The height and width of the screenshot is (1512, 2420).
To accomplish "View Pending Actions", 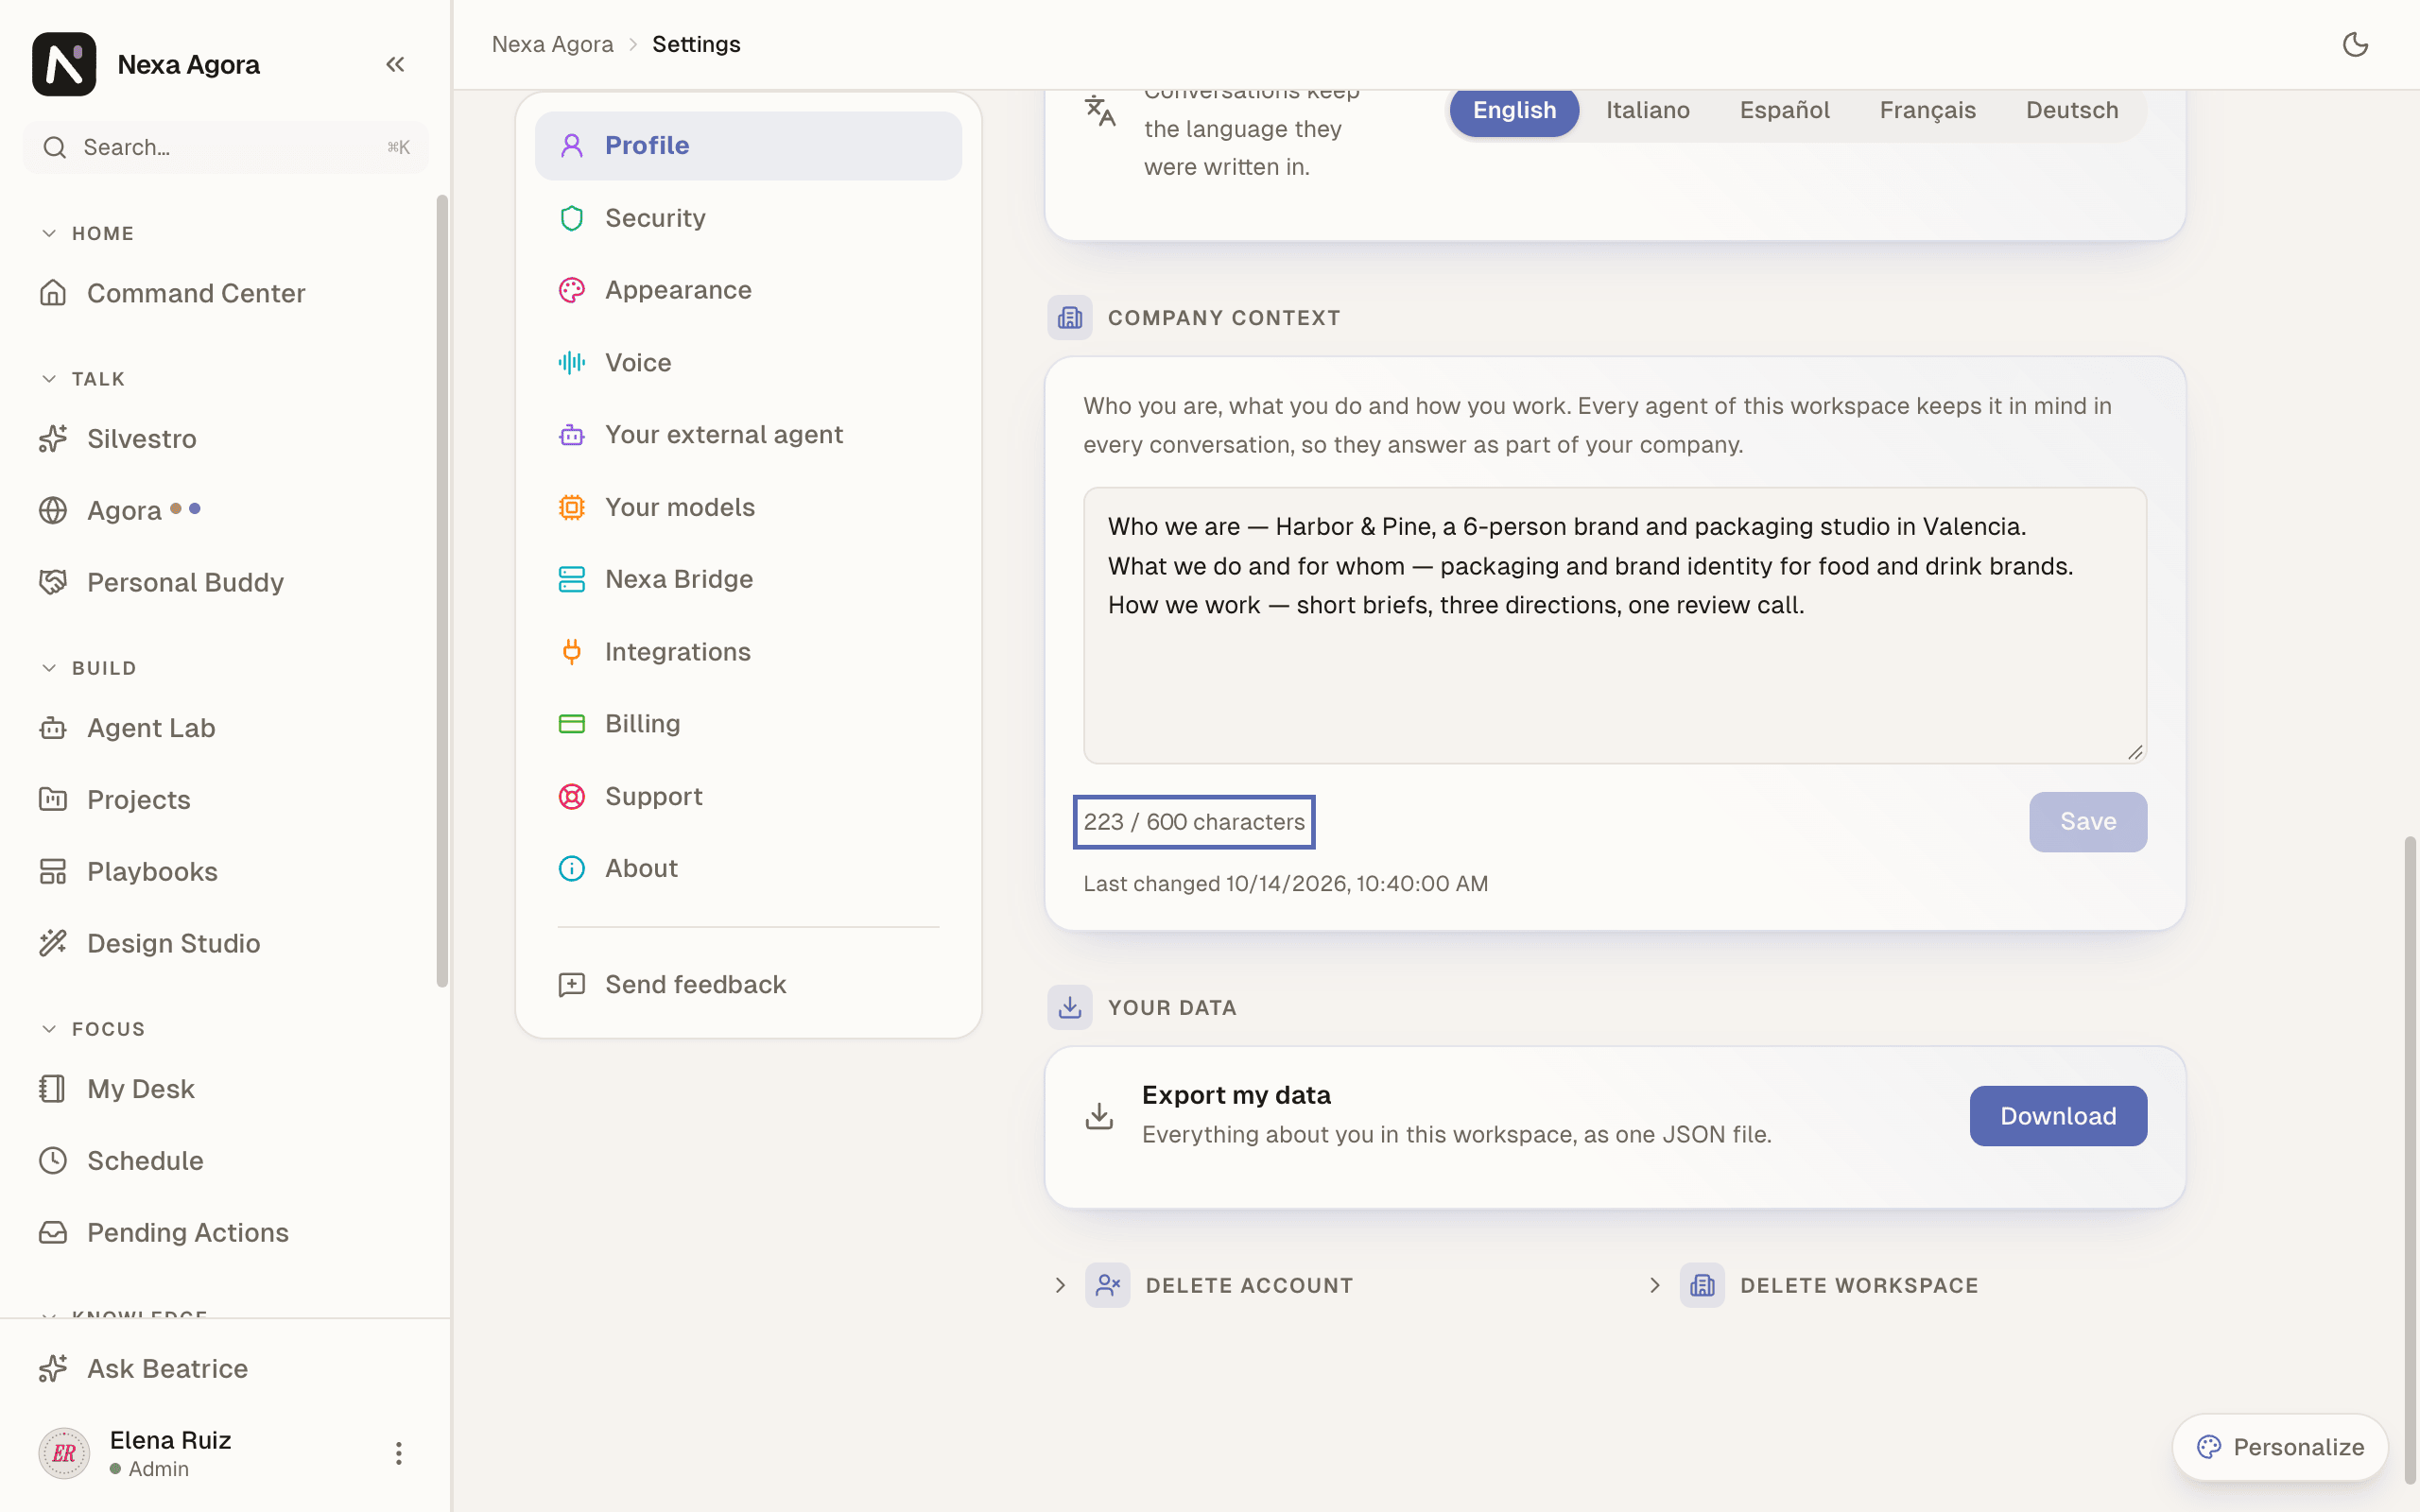I will coord(226,1232).
